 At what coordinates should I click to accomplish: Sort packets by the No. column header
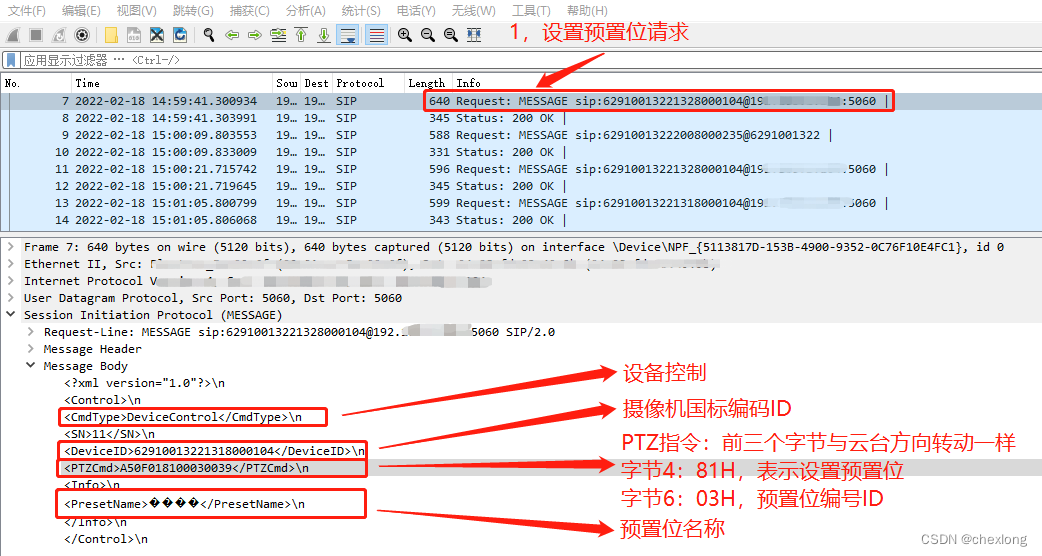(37, 83)
